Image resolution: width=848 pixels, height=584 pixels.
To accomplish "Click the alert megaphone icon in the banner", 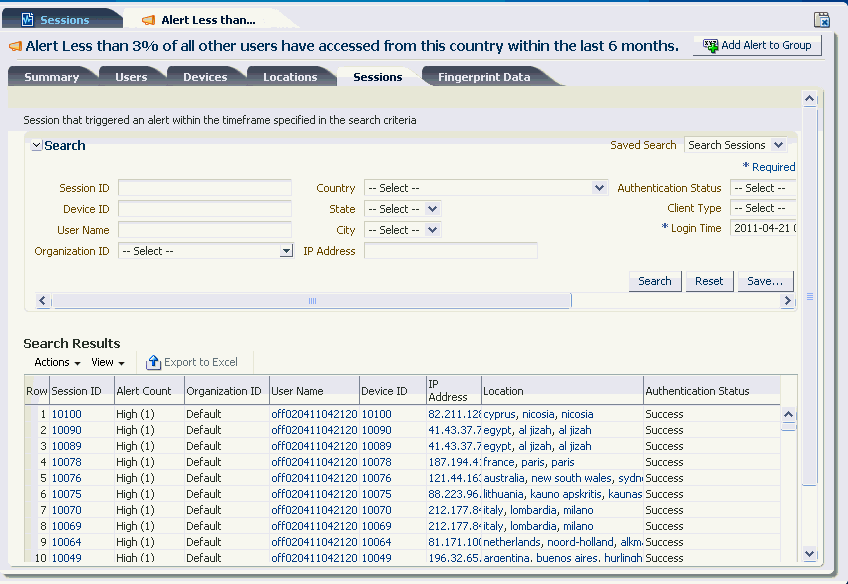I will pyautogui.click(x=14, y=45).
